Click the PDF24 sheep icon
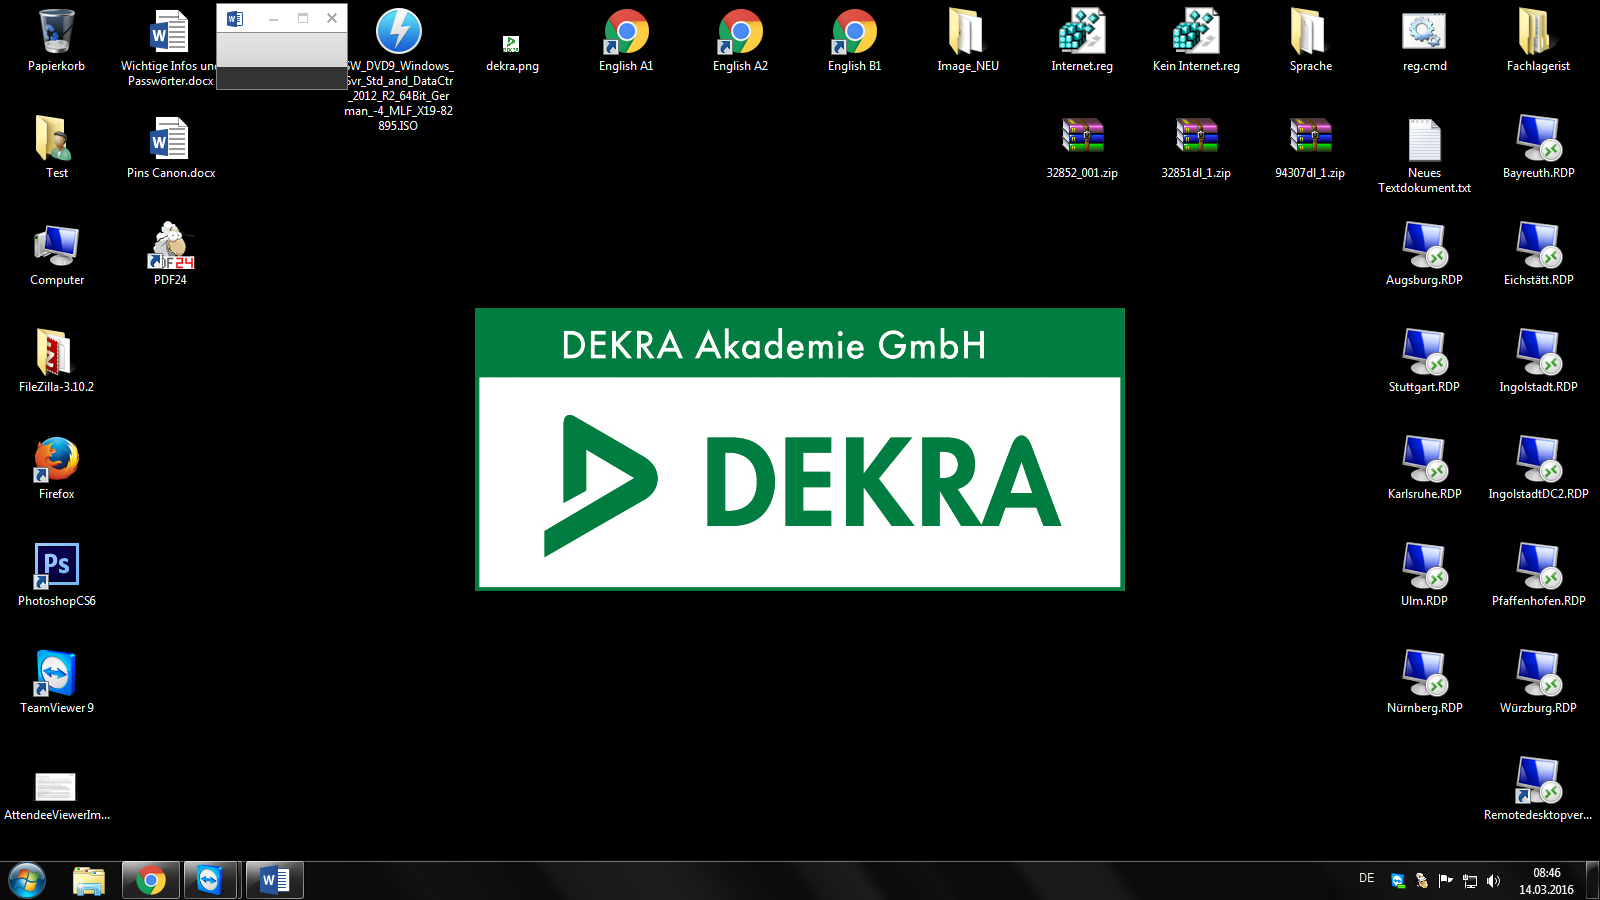Image resolution: width=1600 pixels, height=900 pixels. (170, 246)
